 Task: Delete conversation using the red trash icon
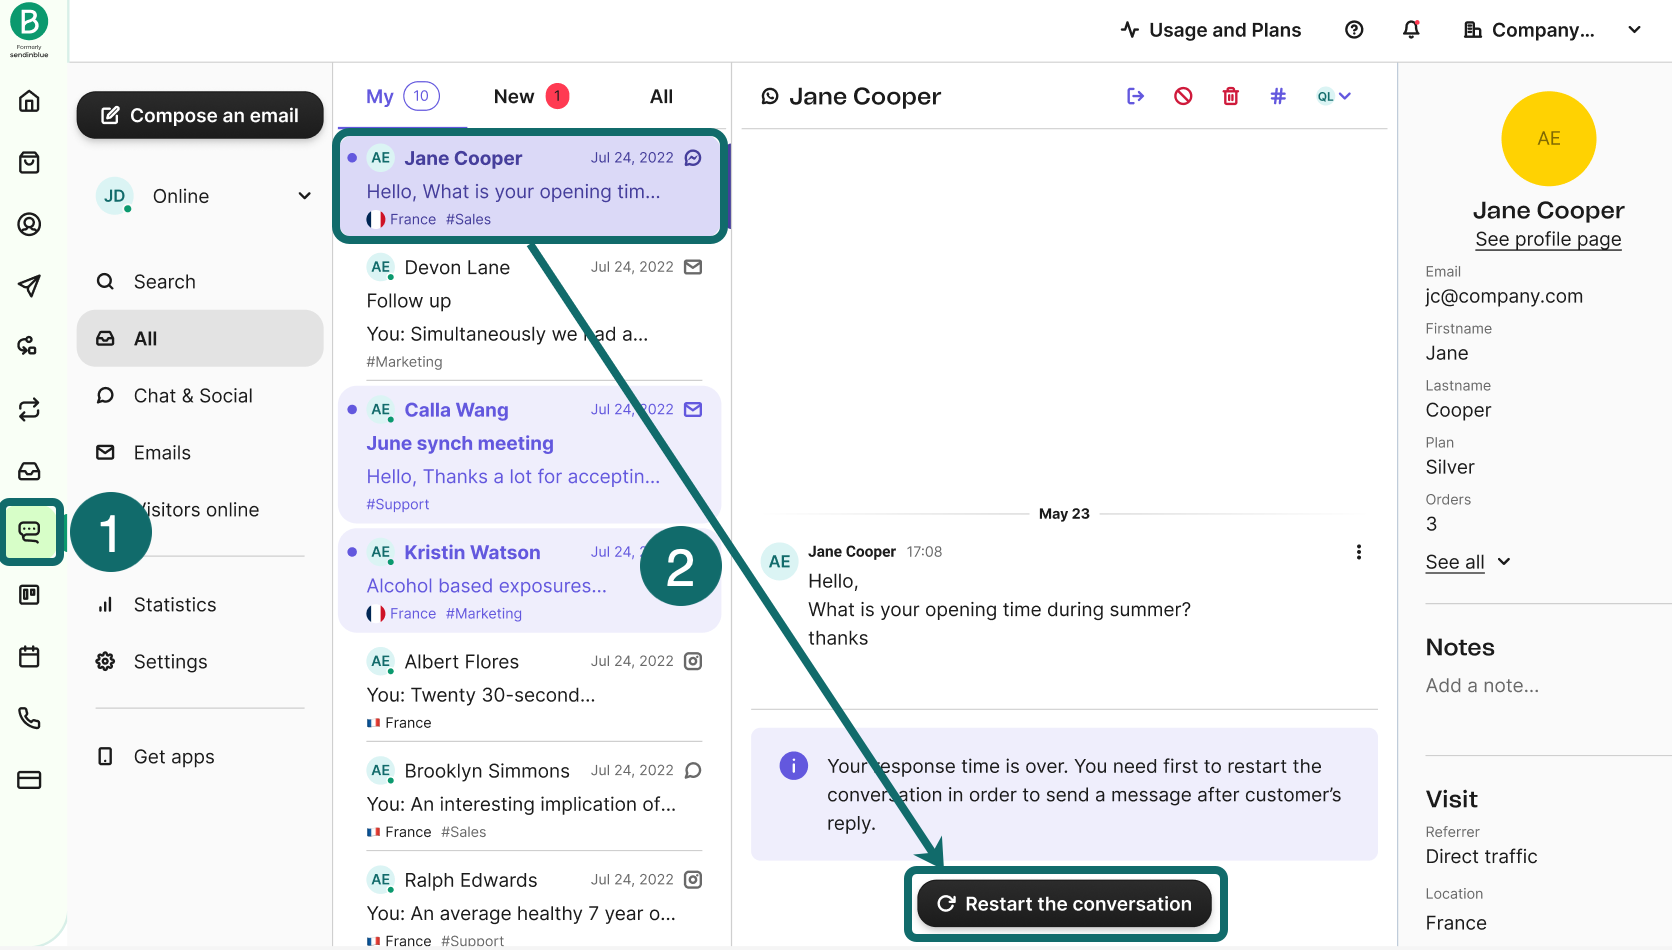1230,96
